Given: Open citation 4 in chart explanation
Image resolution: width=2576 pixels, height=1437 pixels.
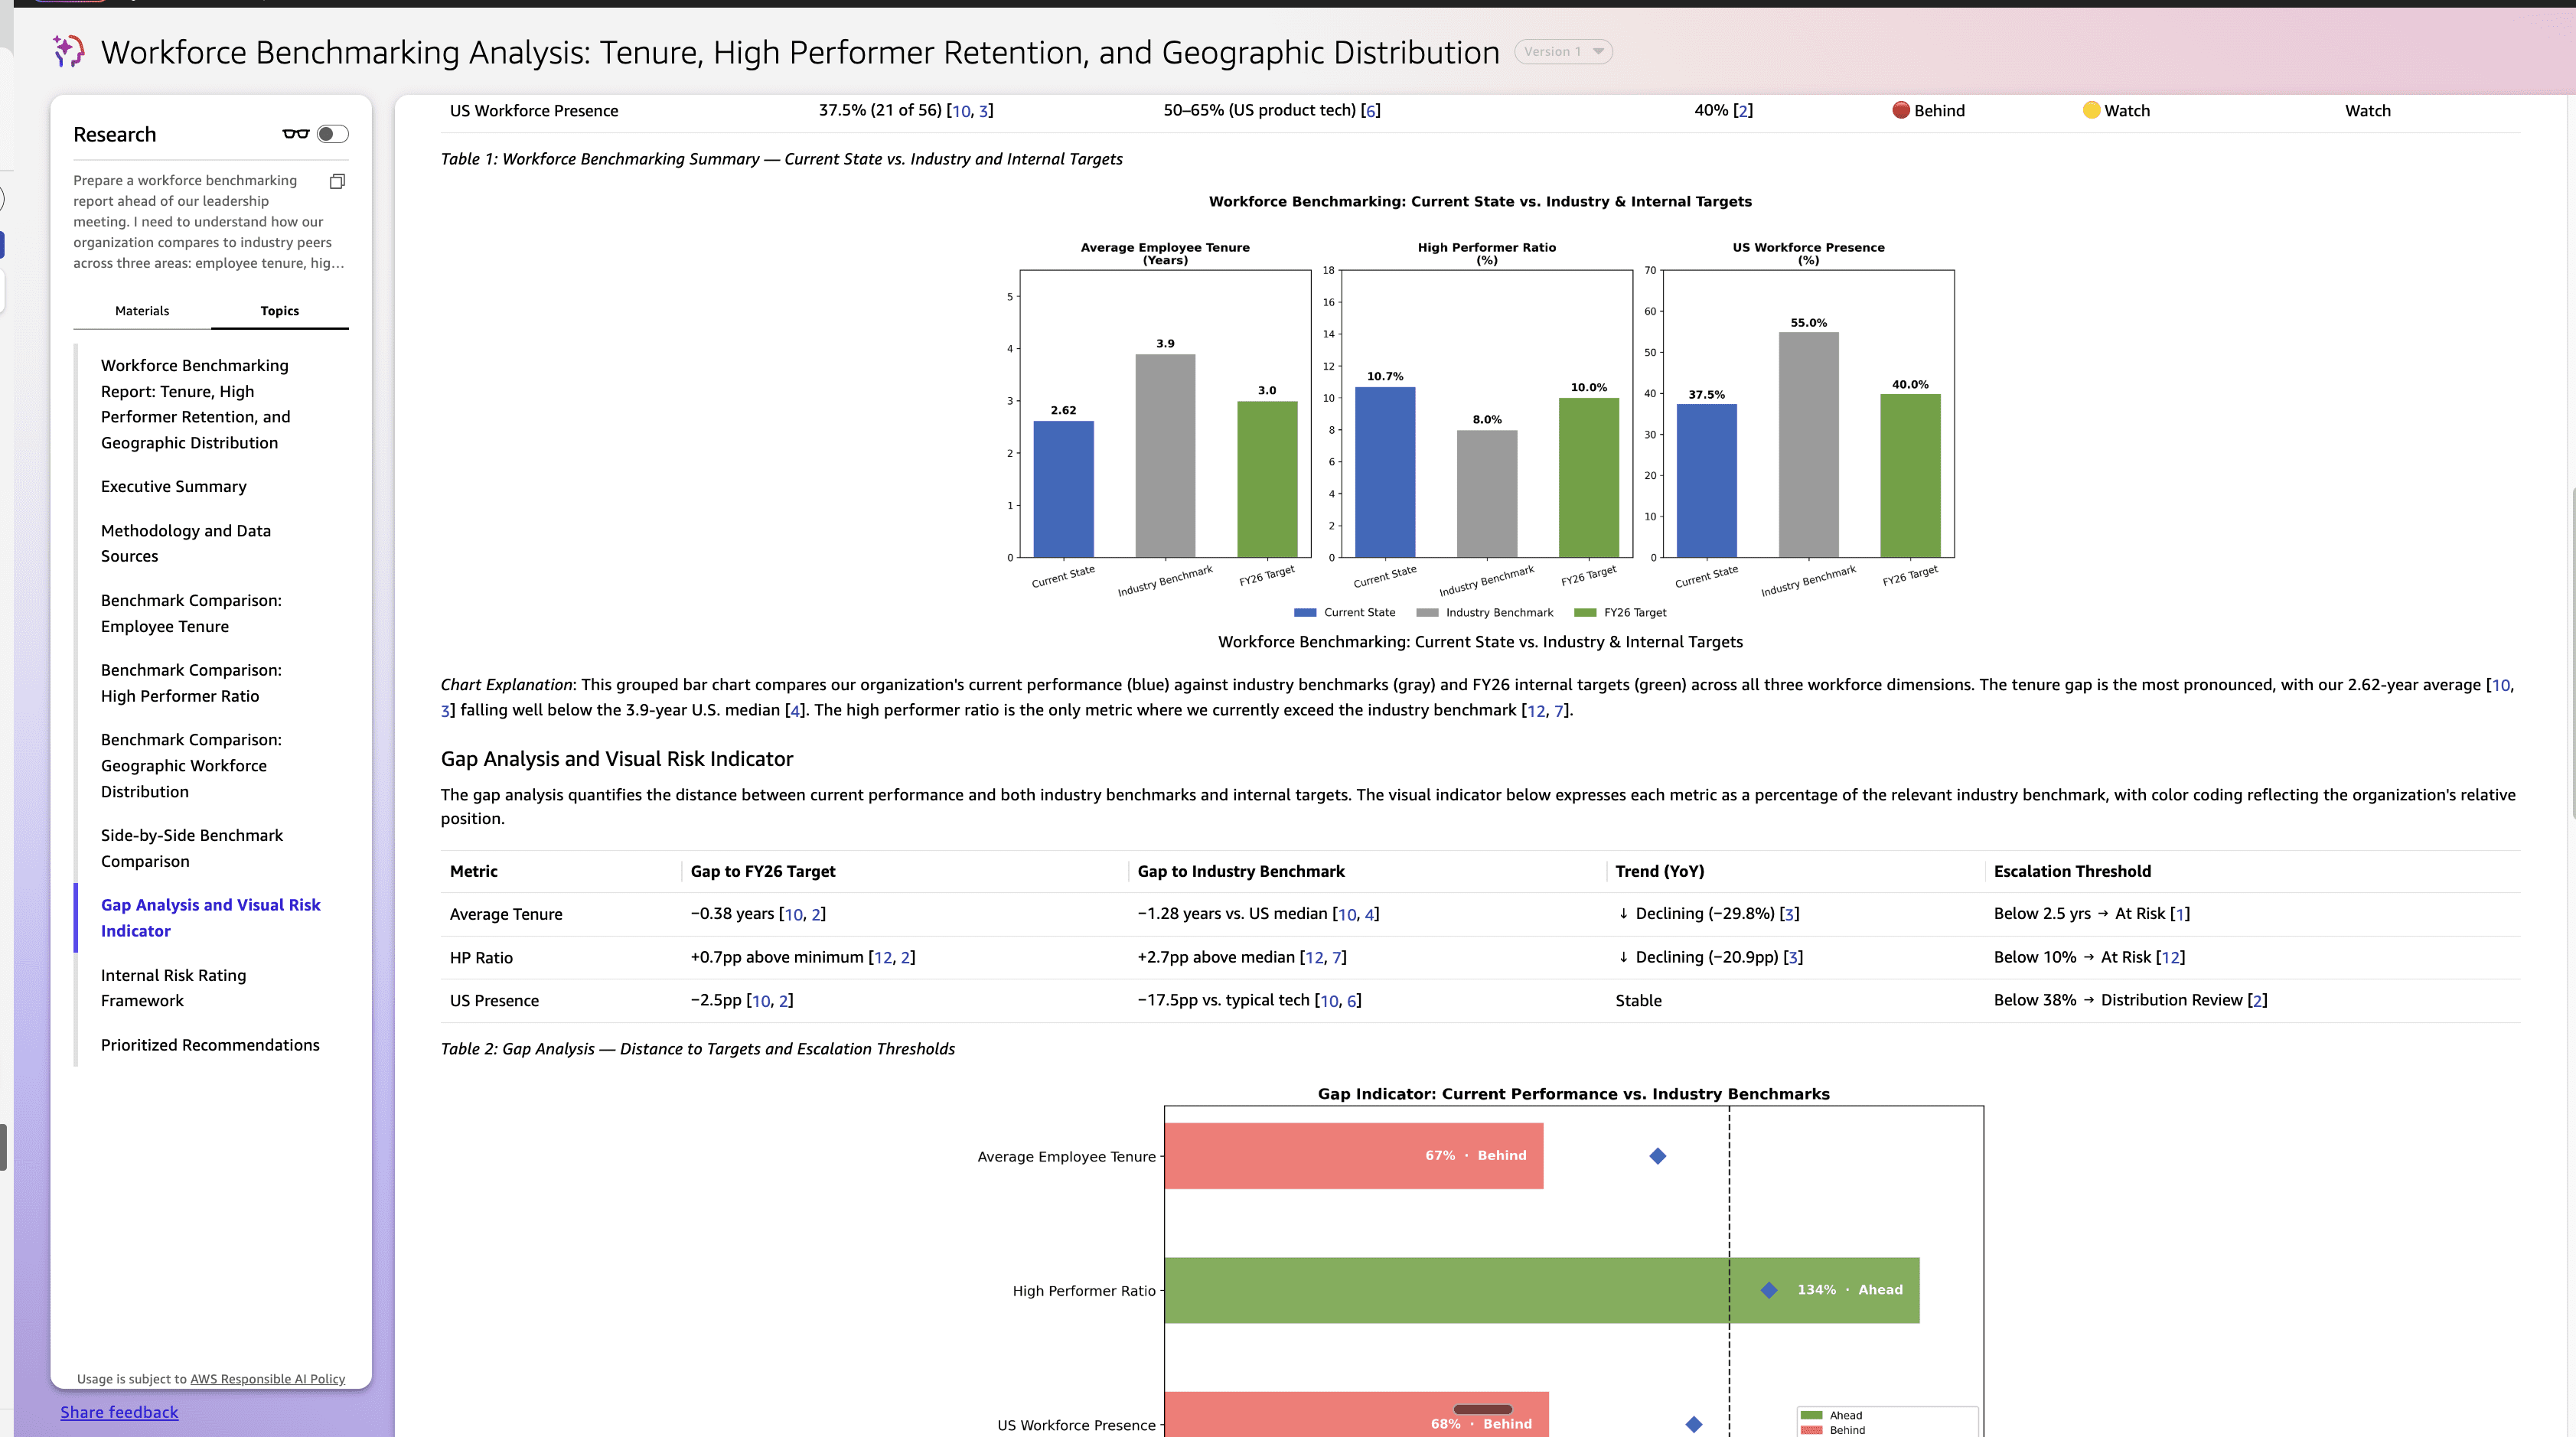Looking at the screenshot, I should [x=795, y=711].
